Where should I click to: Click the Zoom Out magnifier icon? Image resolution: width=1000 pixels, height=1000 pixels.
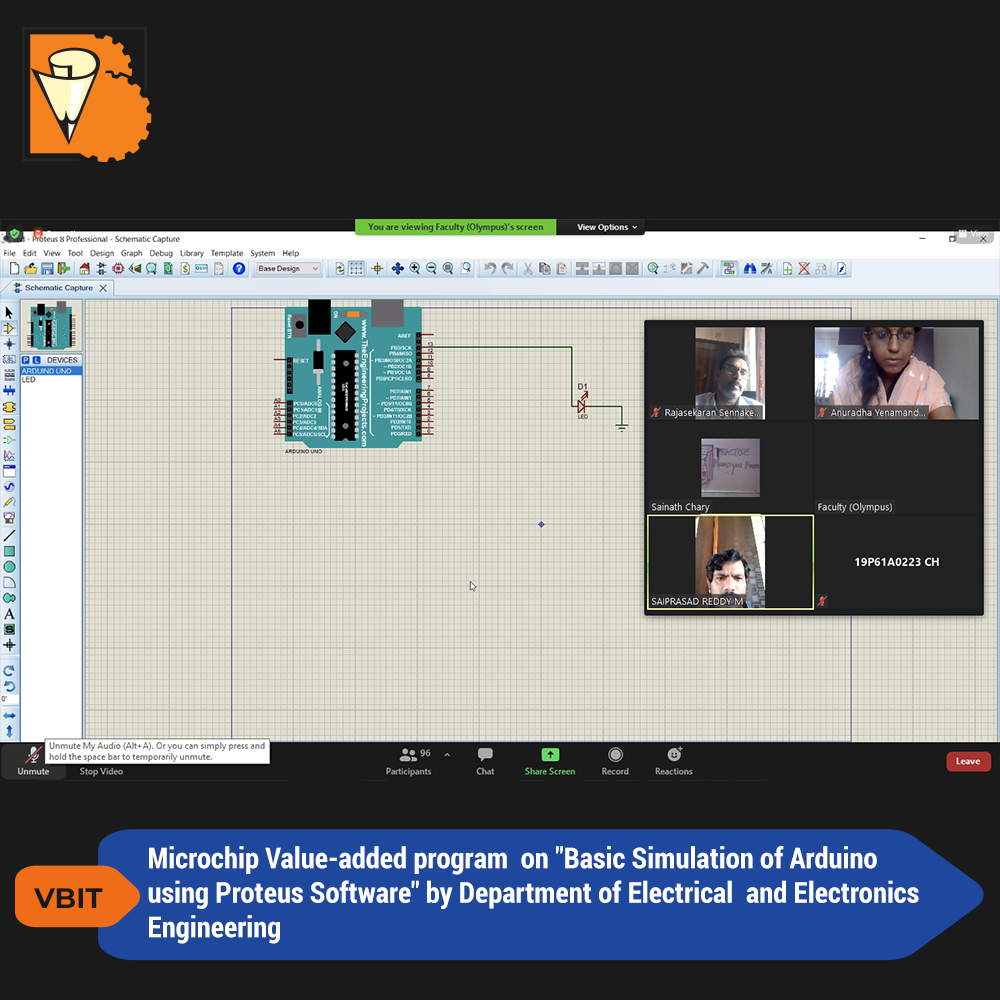point(431,268)
